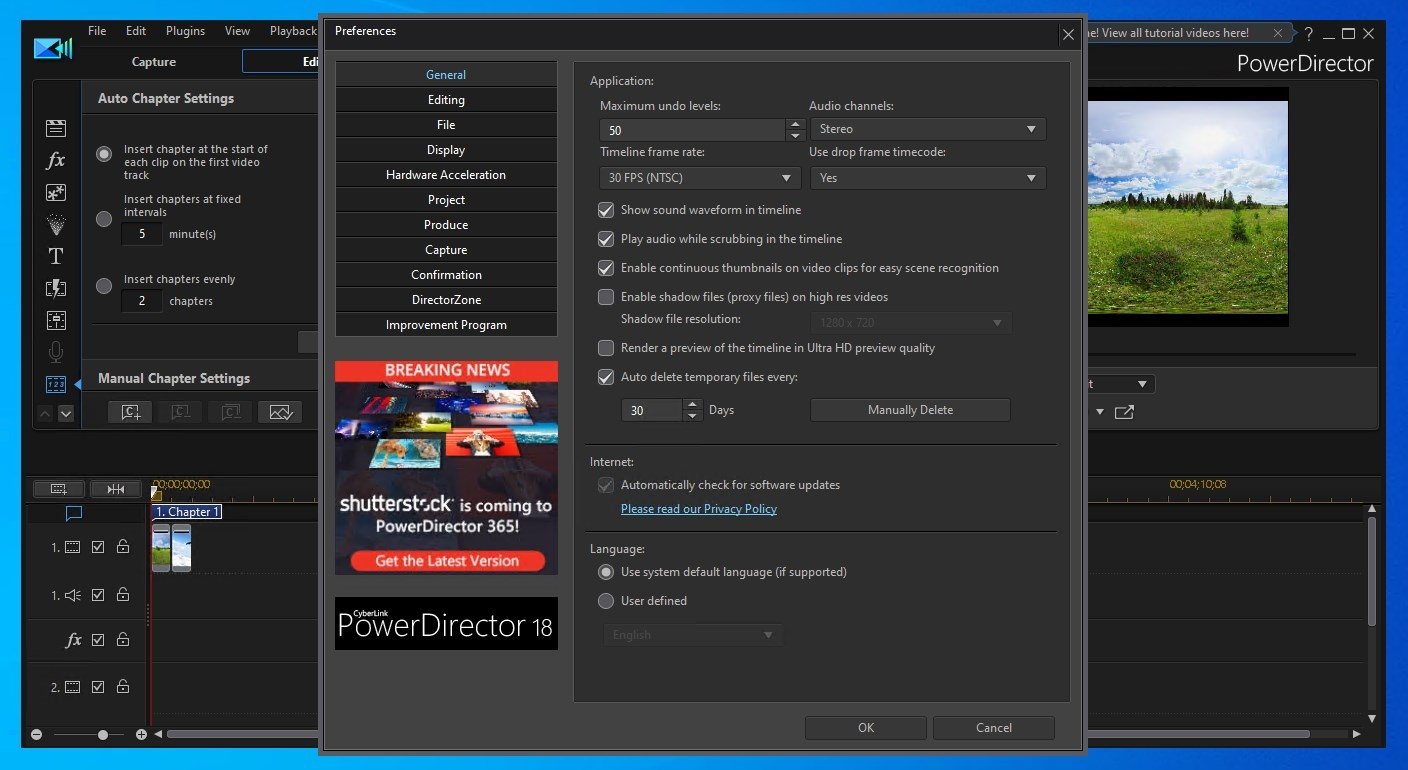Open the View menu in menu bar
Viewport: 1408px width, 770px height.
(x=237, y=31)
